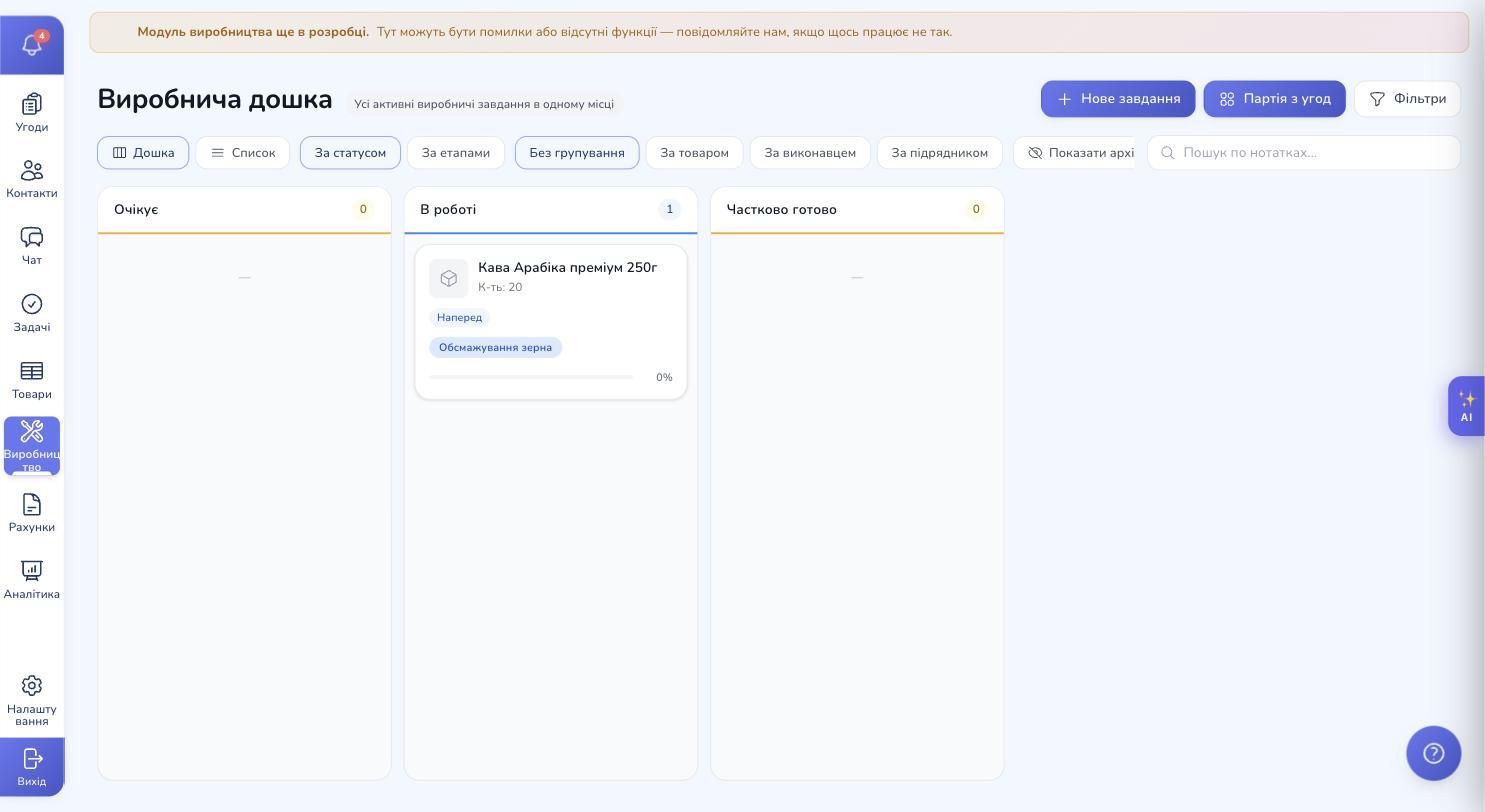Click the search magnifier icon
The height and width of the screenshot is (812, 1485).
click(1167, 153)
